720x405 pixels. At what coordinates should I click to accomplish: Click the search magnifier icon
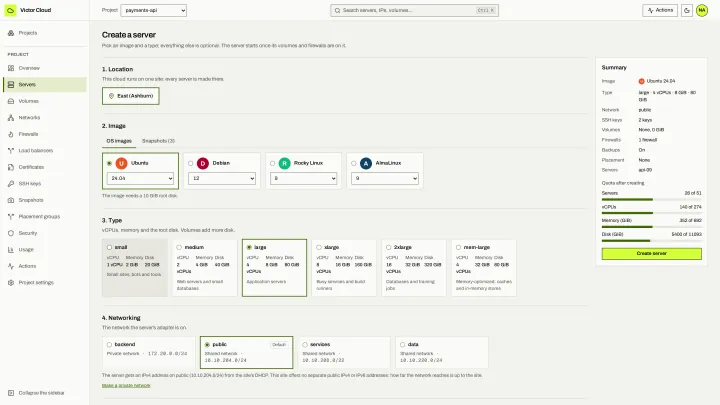(x=338, y=10)
